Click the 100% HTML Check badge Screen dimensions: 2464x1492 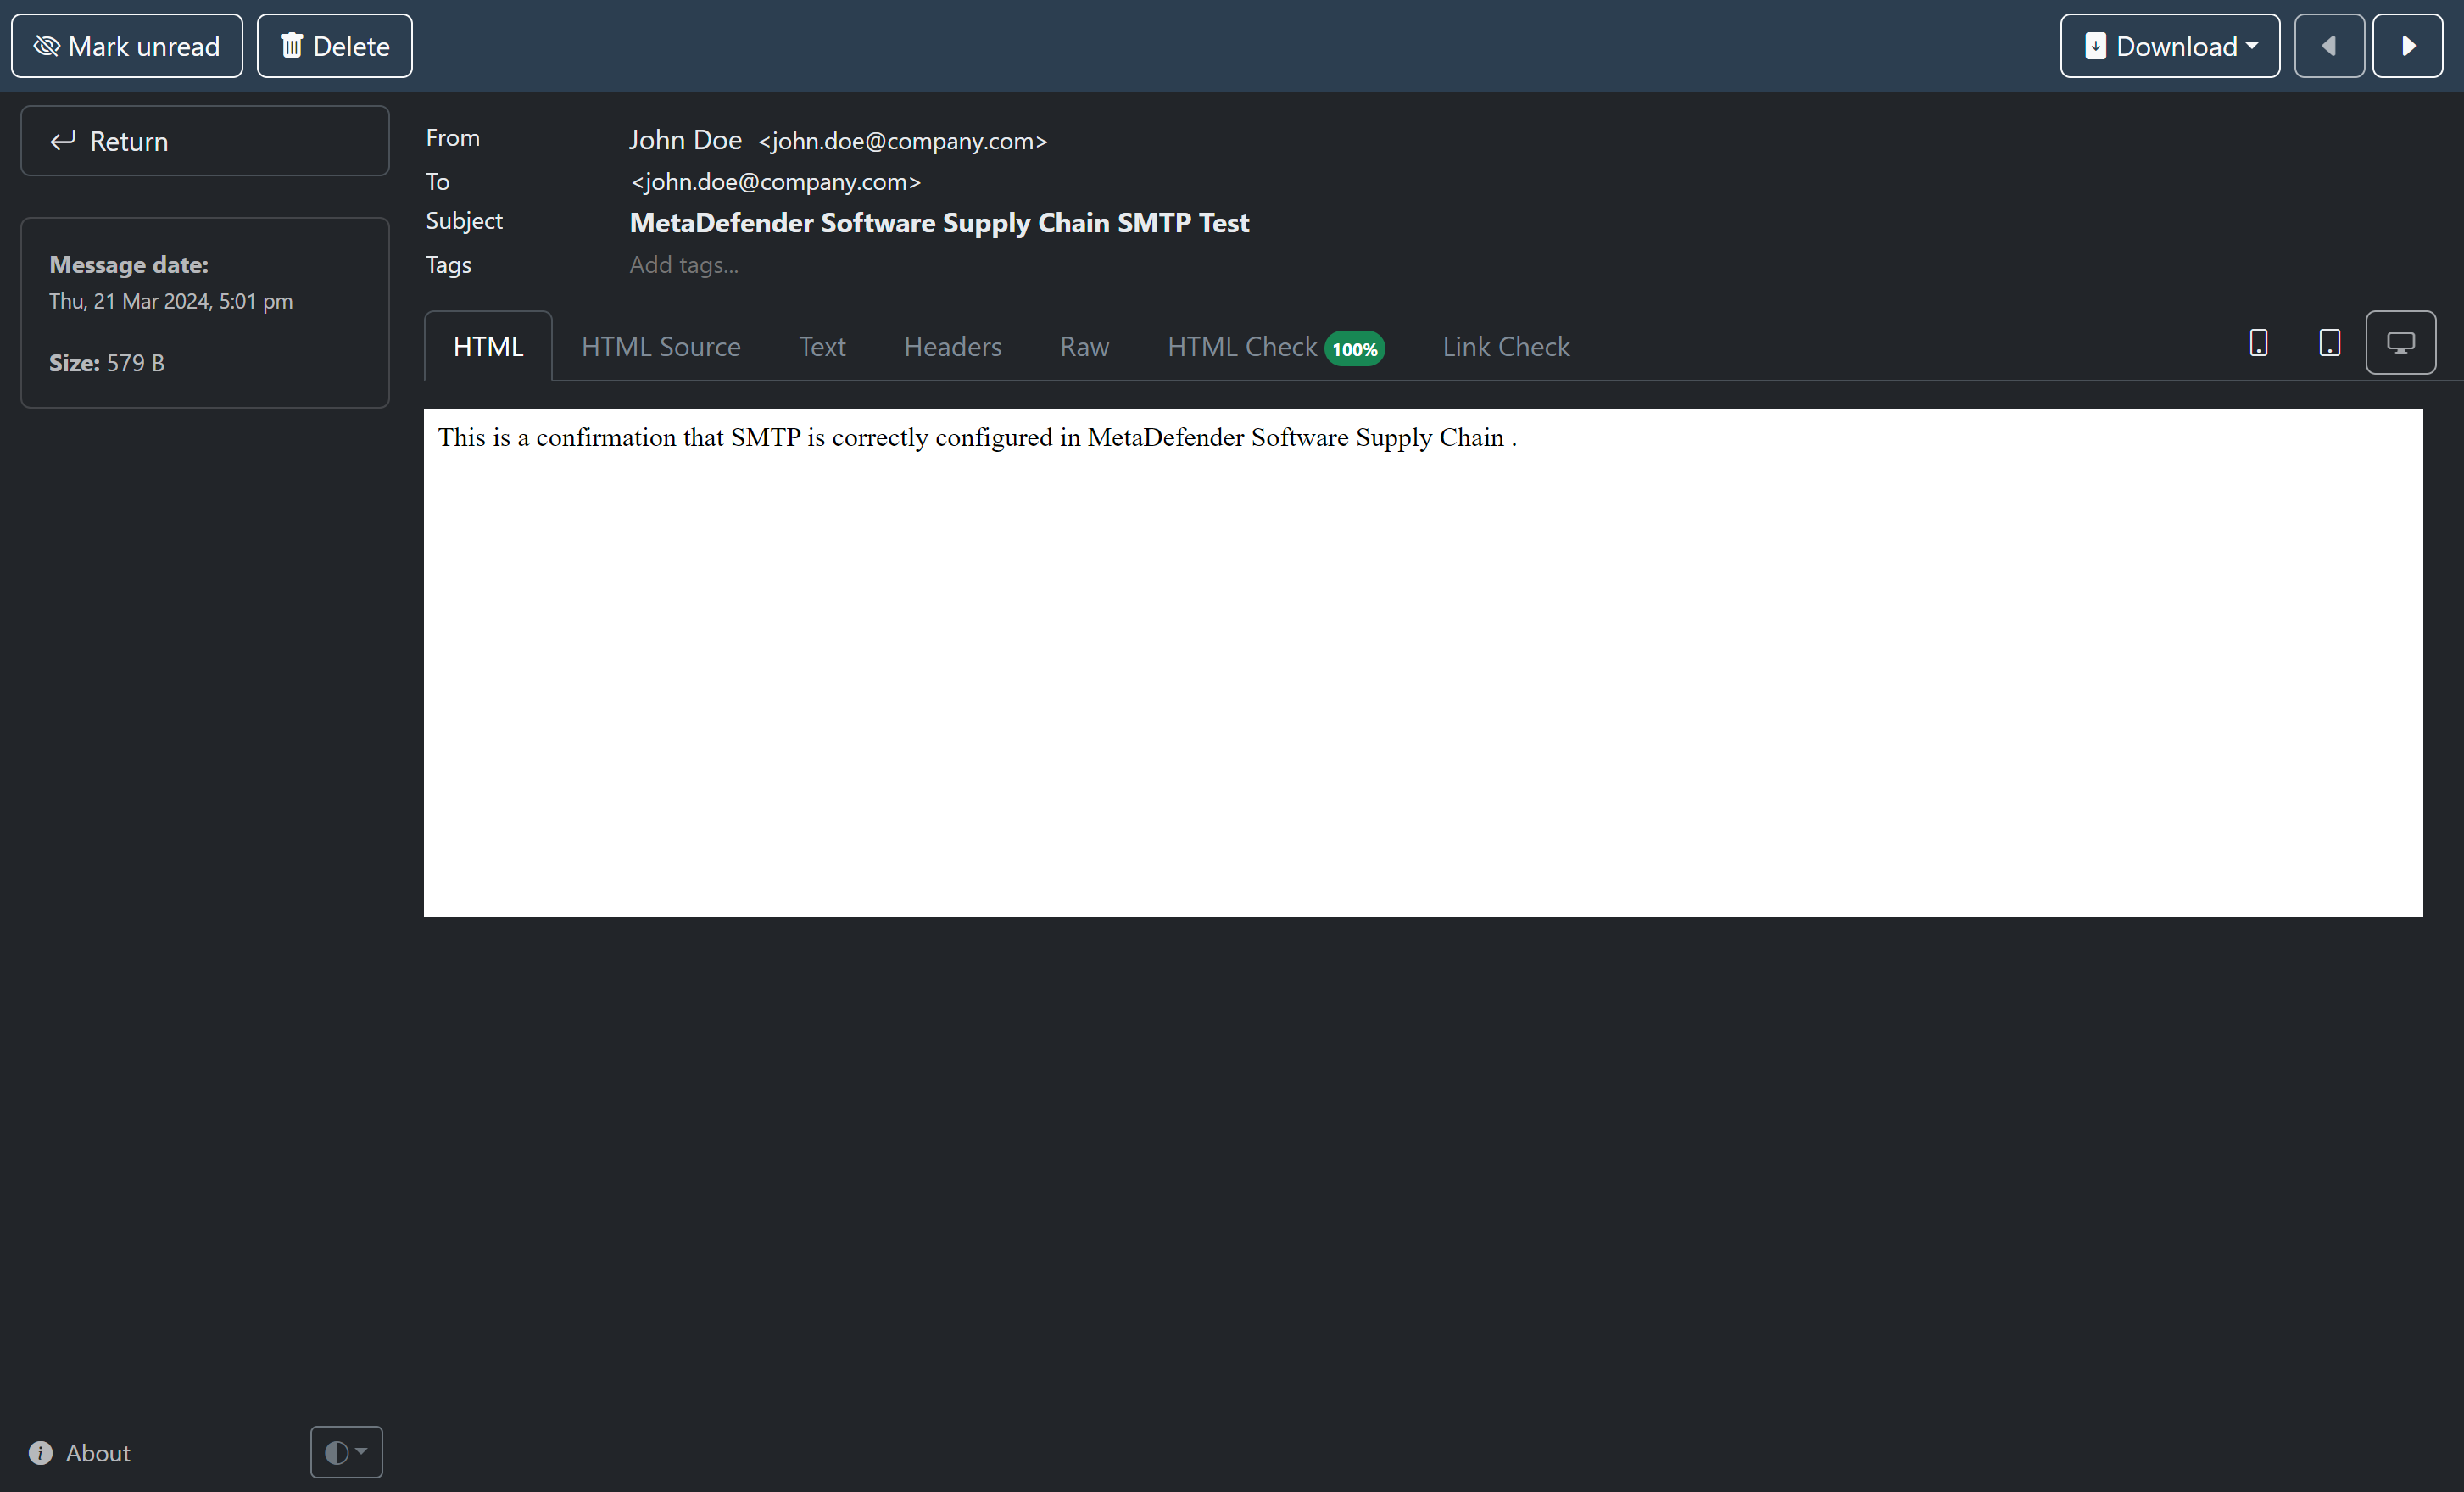(x=1354, y=349)
